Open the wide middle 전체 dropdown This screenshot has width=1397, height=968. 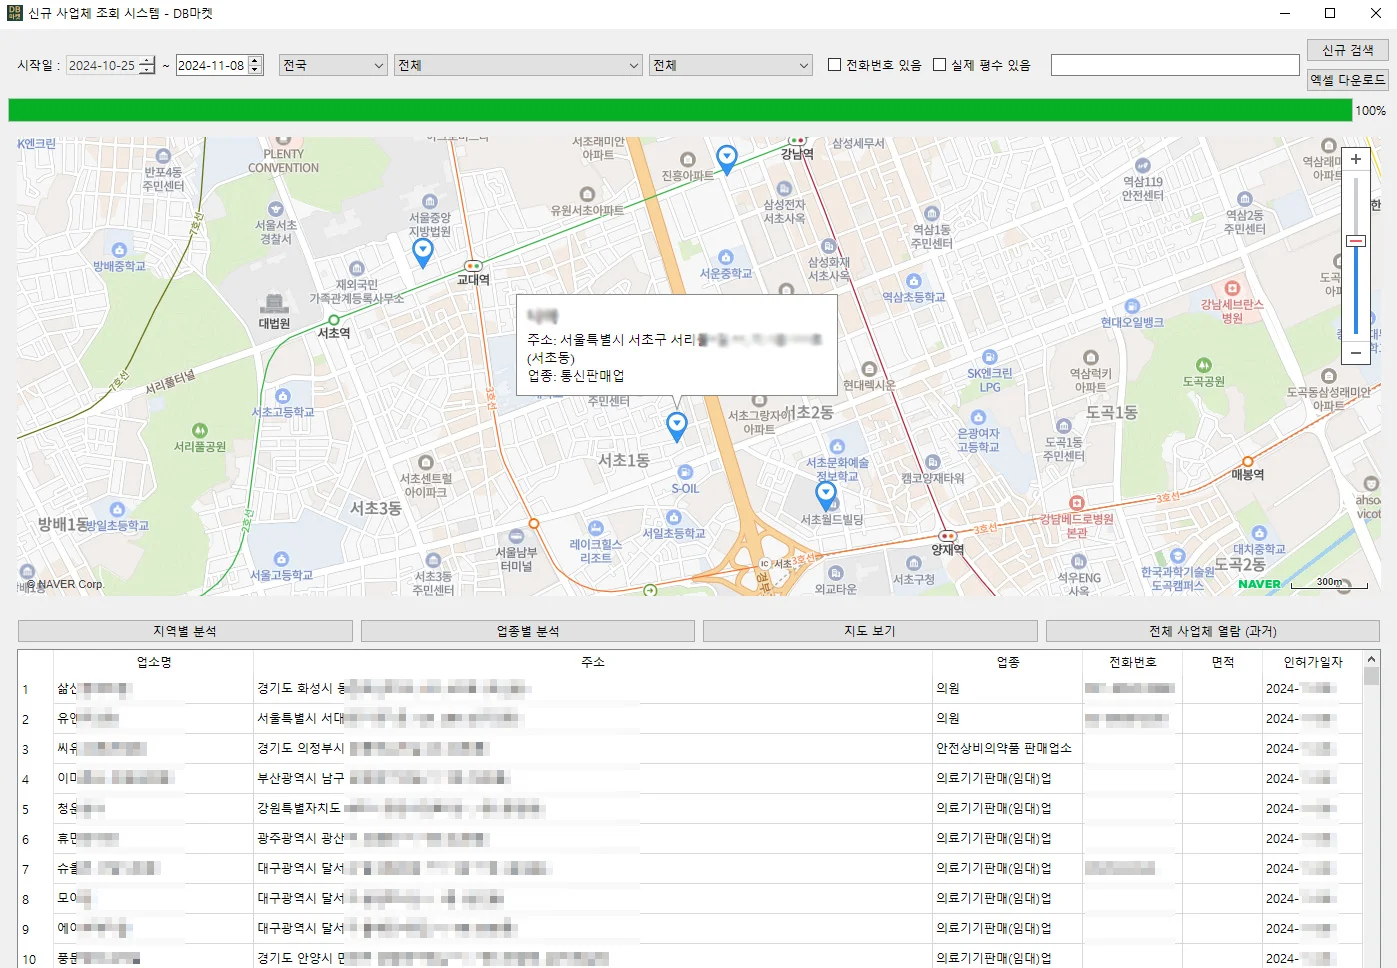(x=518, y=65)
